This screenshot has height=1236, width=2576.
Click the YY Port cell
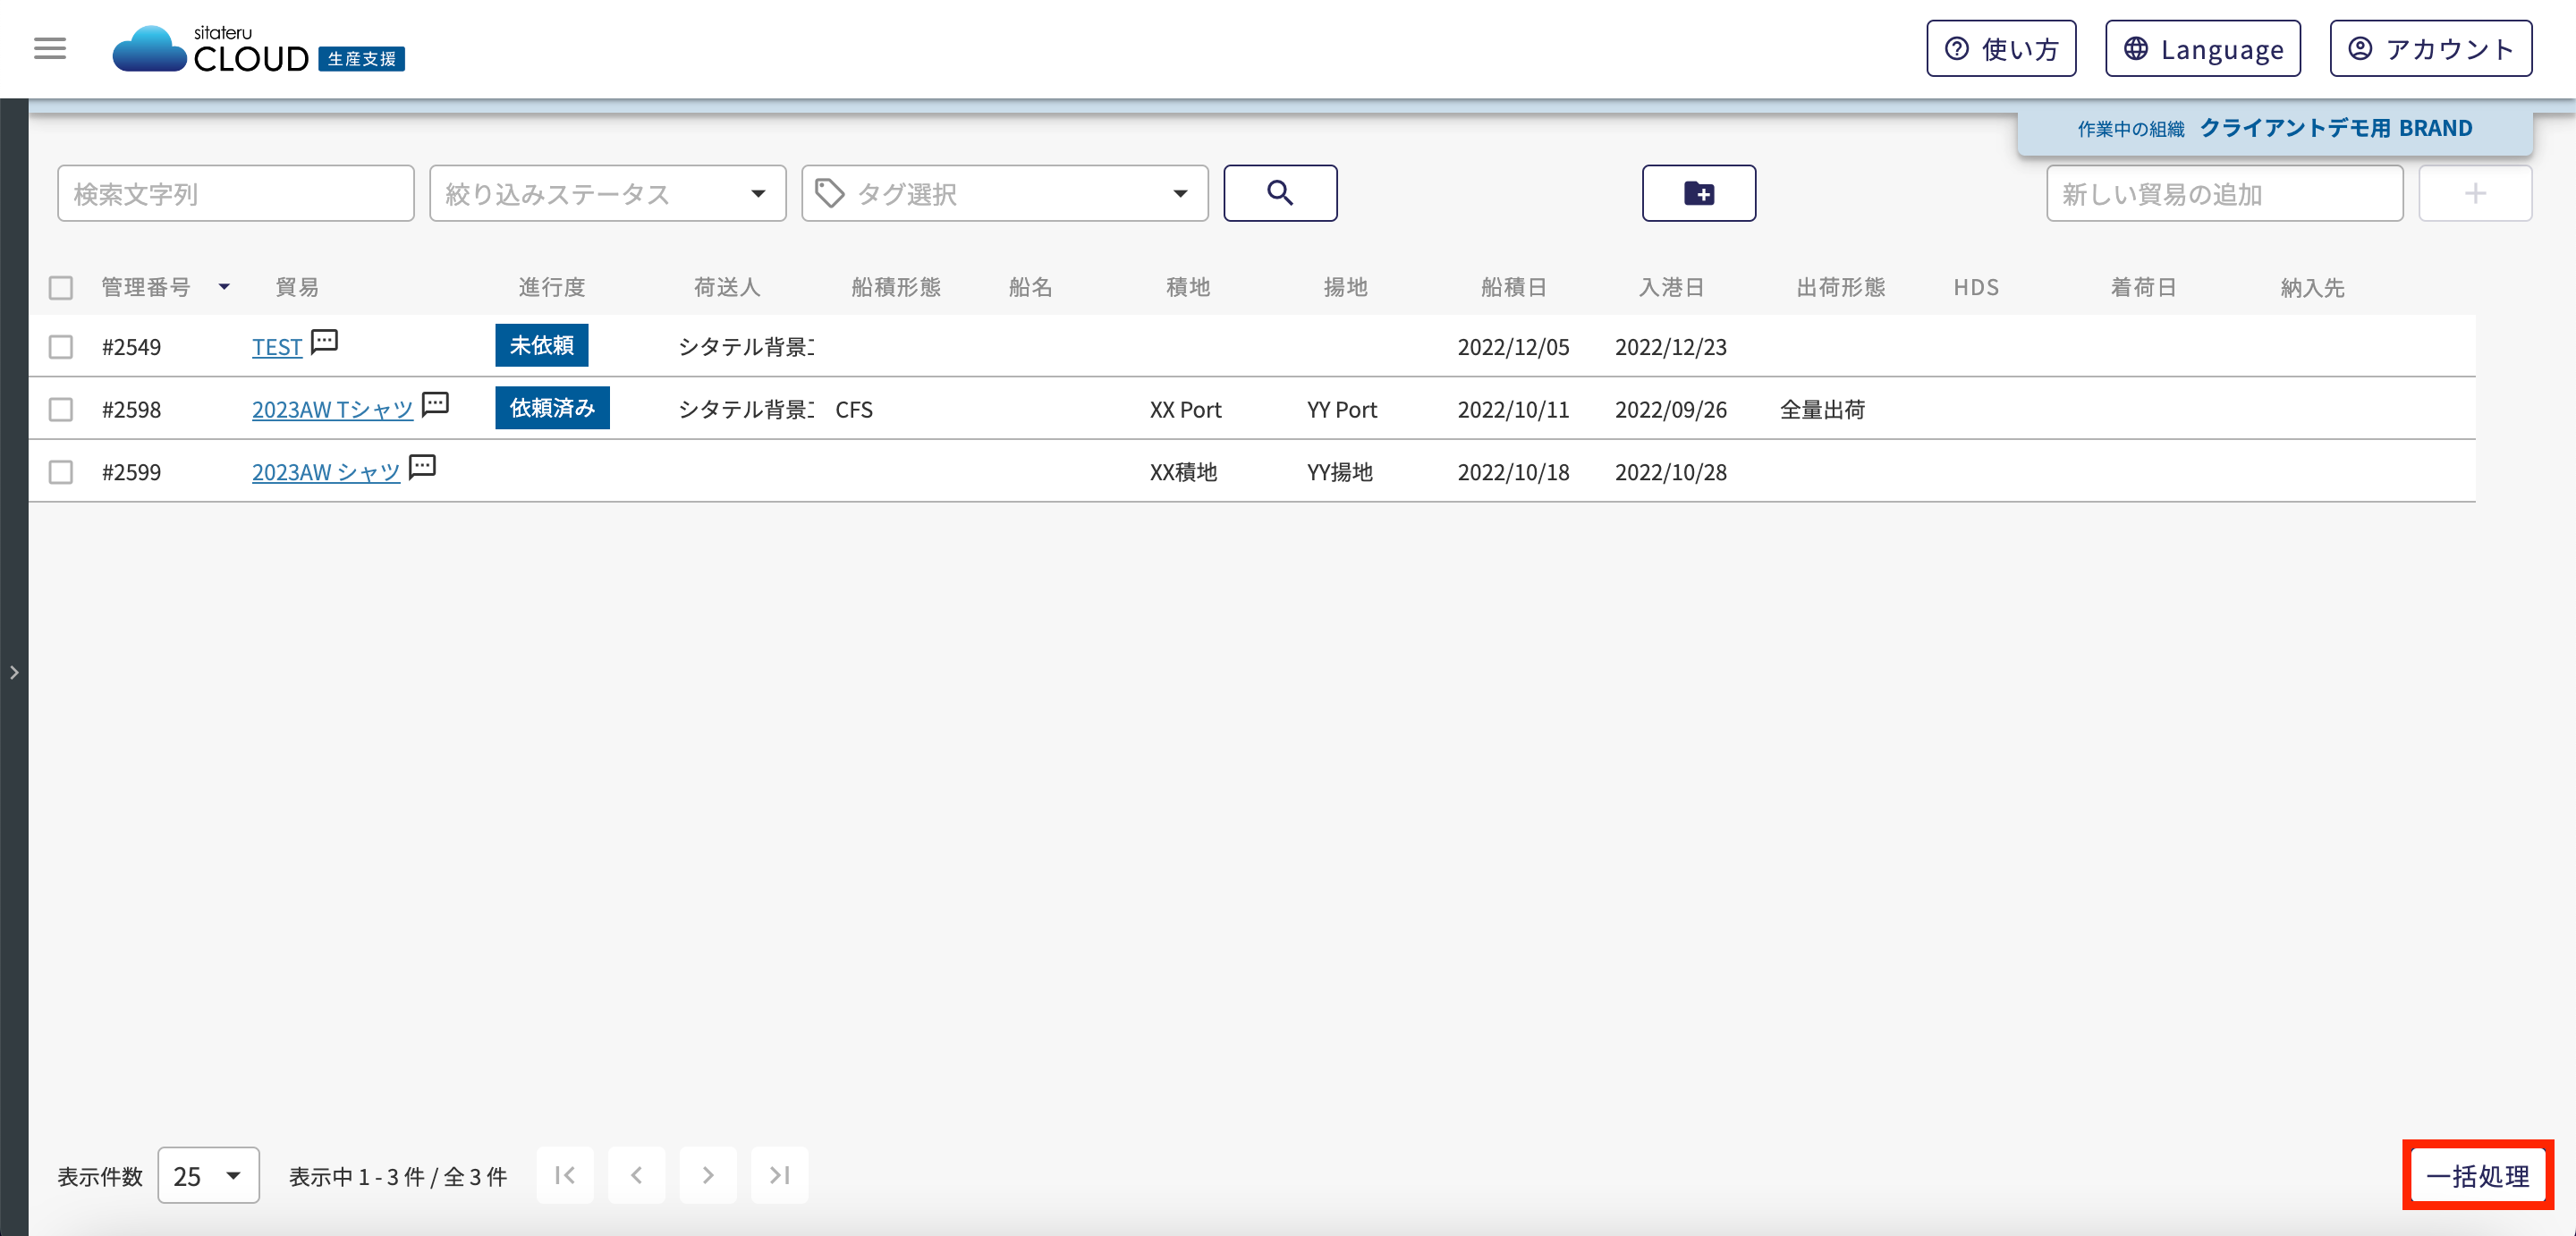[1342, 410]
